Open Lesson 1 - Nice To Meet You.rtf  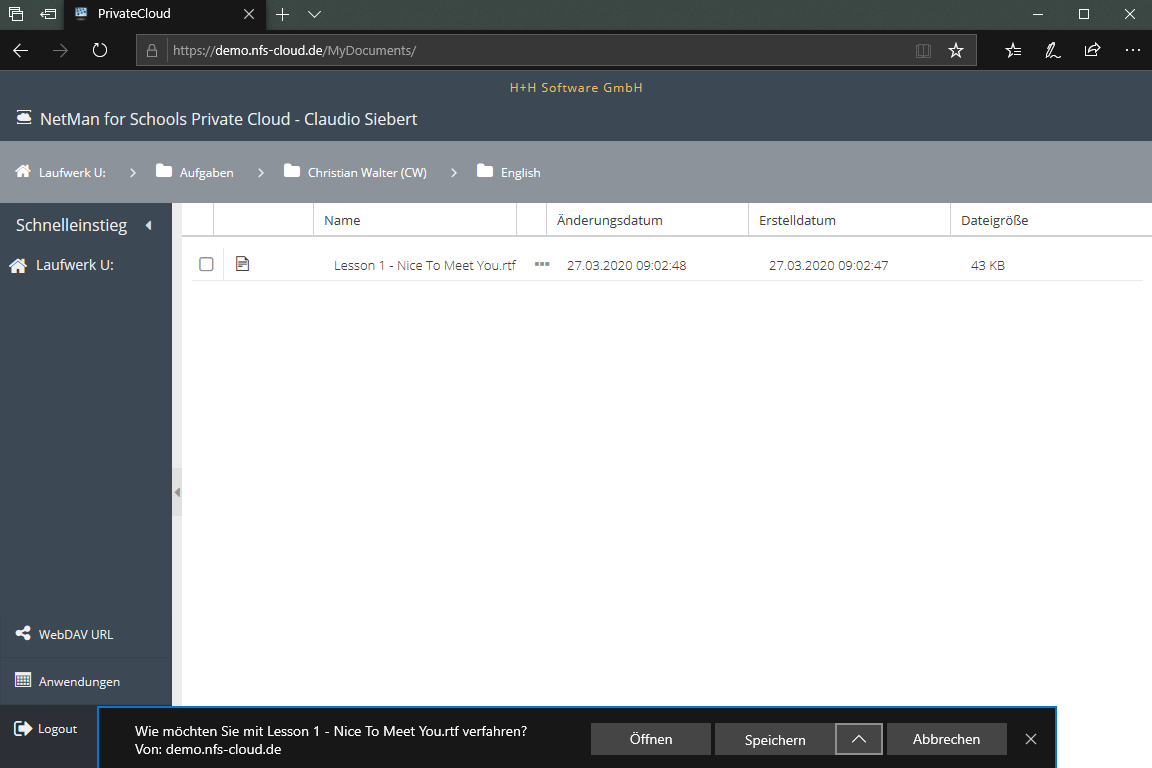click(425, 265)
